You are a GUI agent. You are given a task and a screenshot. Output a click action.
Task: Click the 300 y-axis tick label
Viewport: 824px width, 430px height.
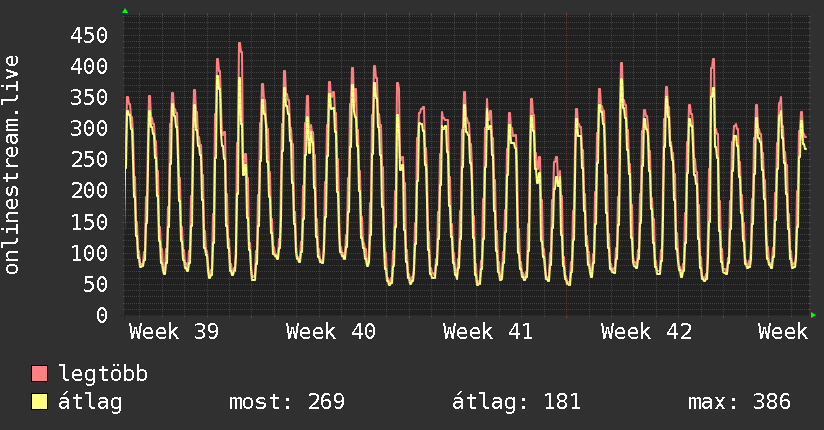(x=89, y=129)
